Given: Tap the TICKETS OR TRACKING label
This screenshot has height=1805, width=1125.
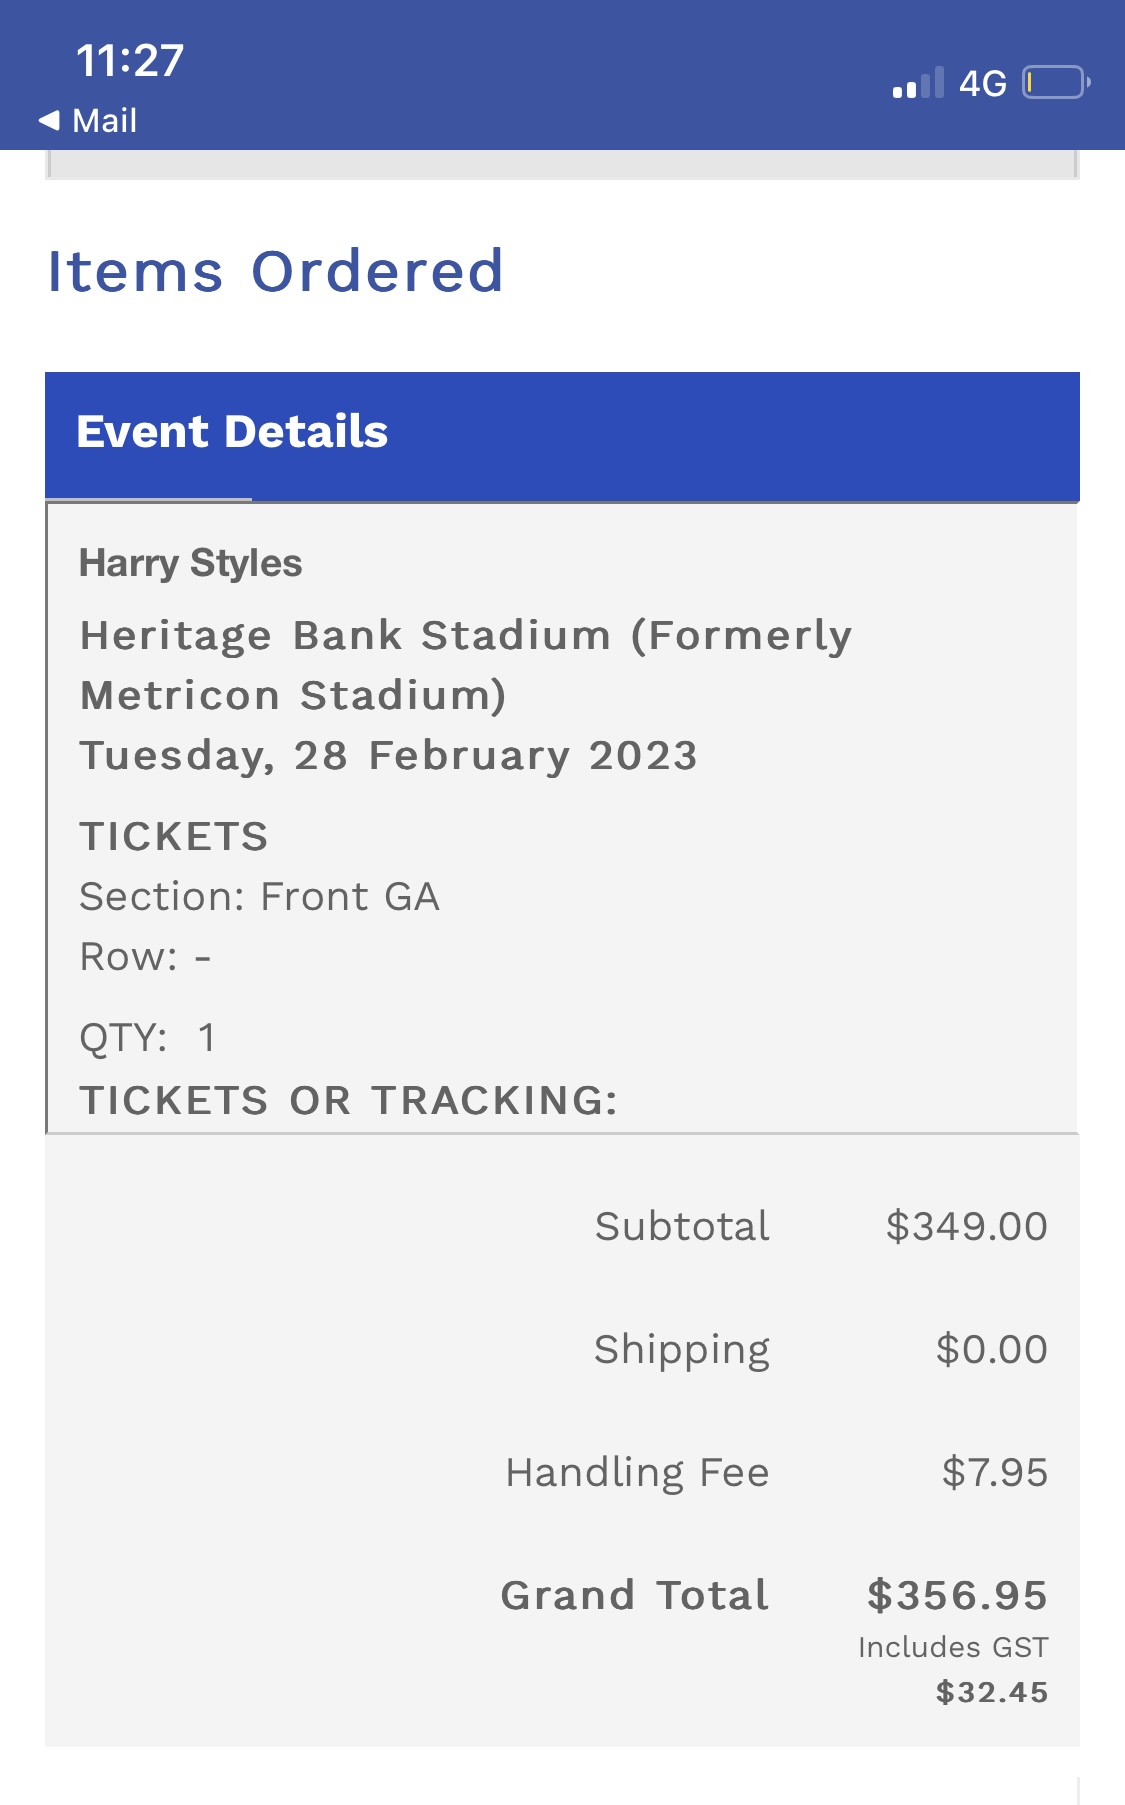Looking at the screenshot, I should (349, 1100).
